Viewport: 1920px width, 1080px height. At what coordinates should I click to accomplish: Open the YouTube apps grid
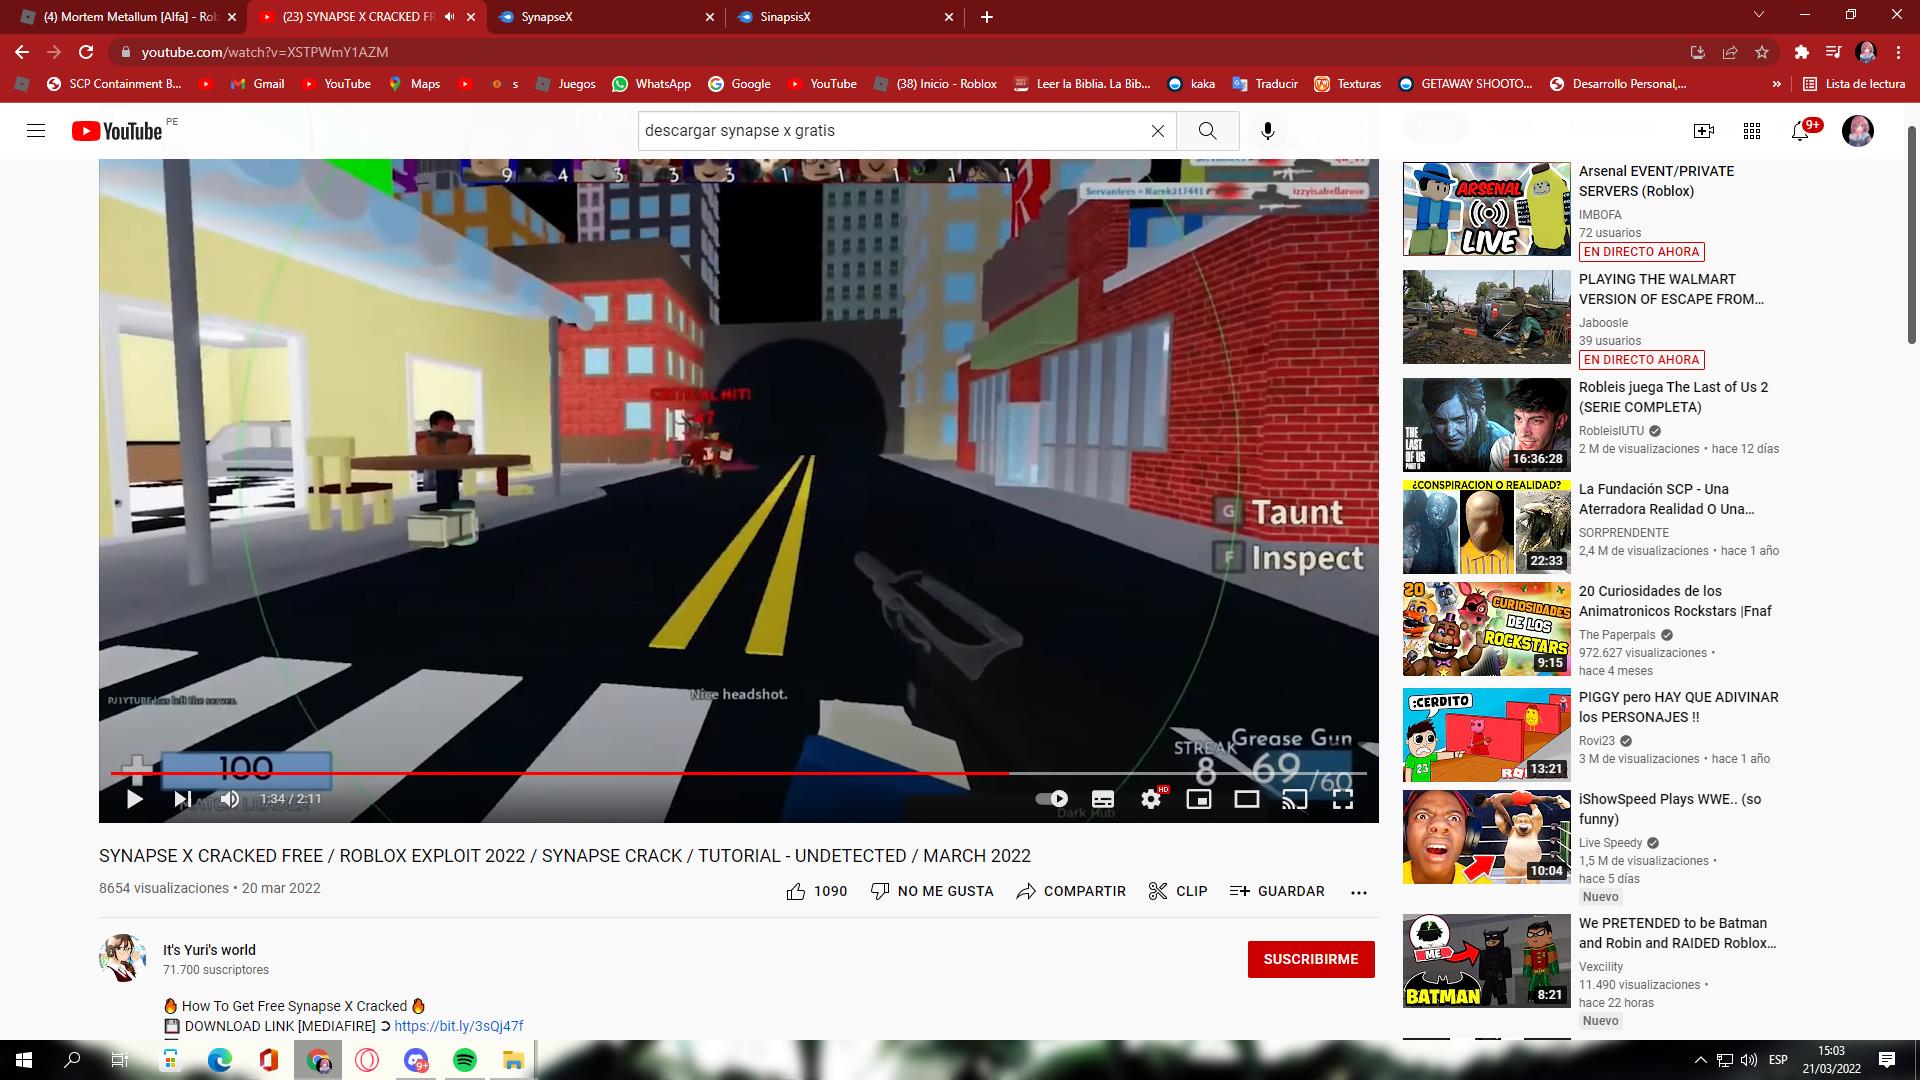tap(1752, 131)
